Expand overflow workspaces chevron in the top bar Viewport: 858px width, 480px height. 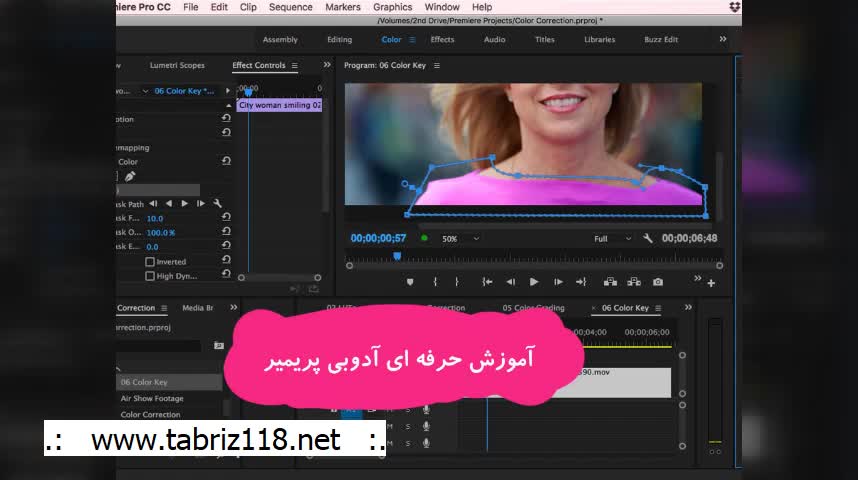pos(723,39)
